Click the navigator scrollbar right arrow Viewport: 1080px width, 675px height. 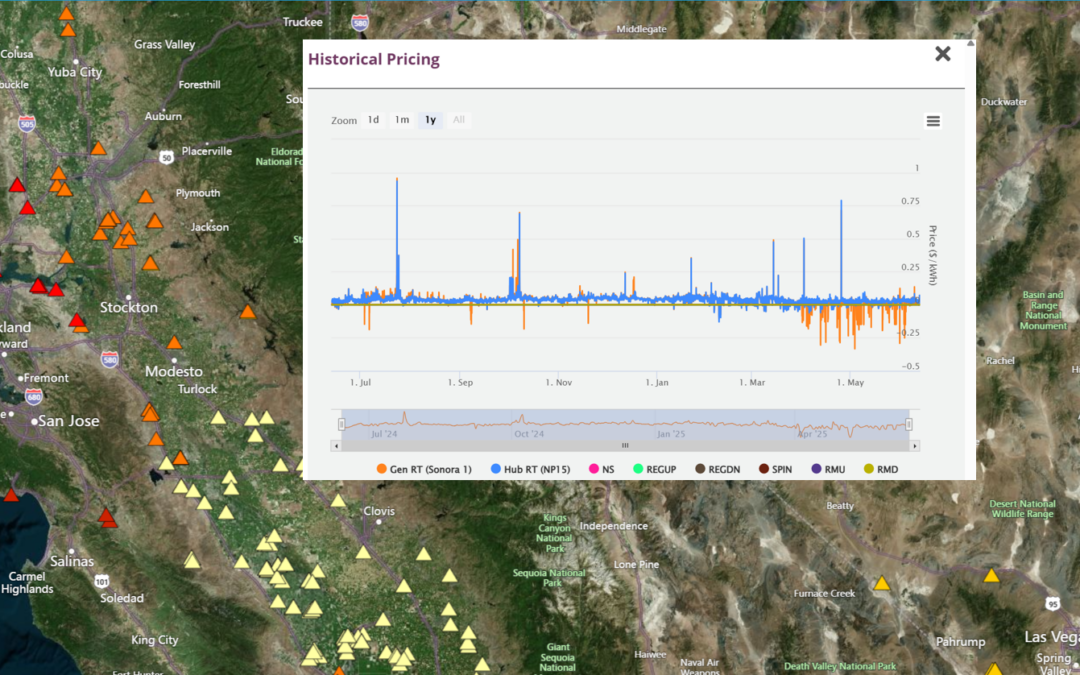point(914,446)
